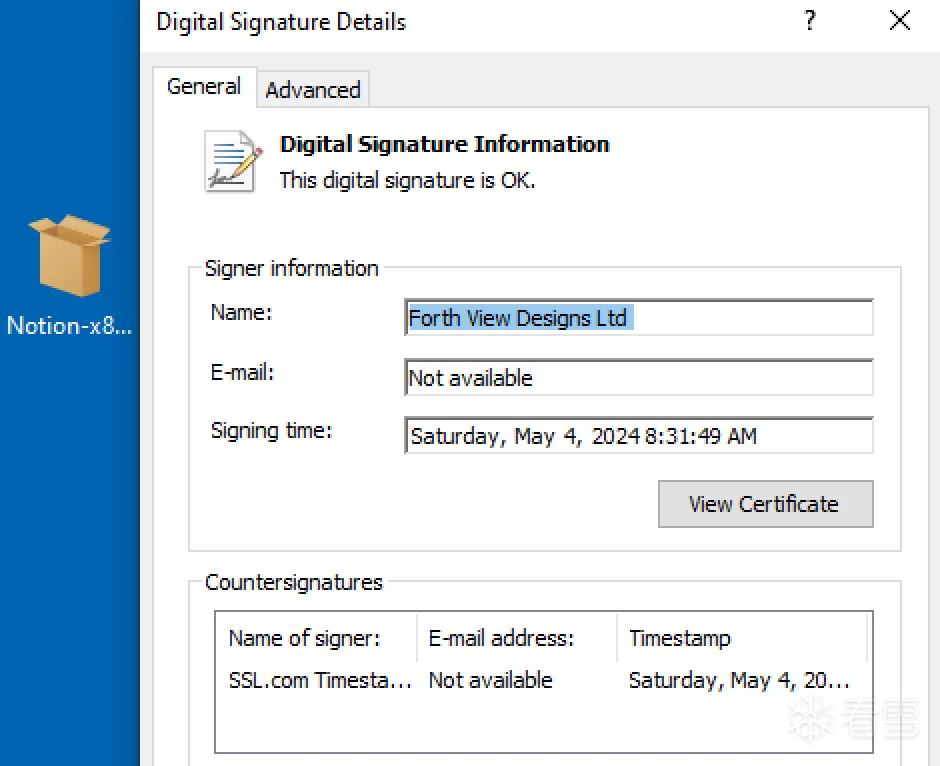Image resolution: width=940 pixels, height=766 pixels.
Task: Click the View Certificate button
Action: [x=765, y=504]
